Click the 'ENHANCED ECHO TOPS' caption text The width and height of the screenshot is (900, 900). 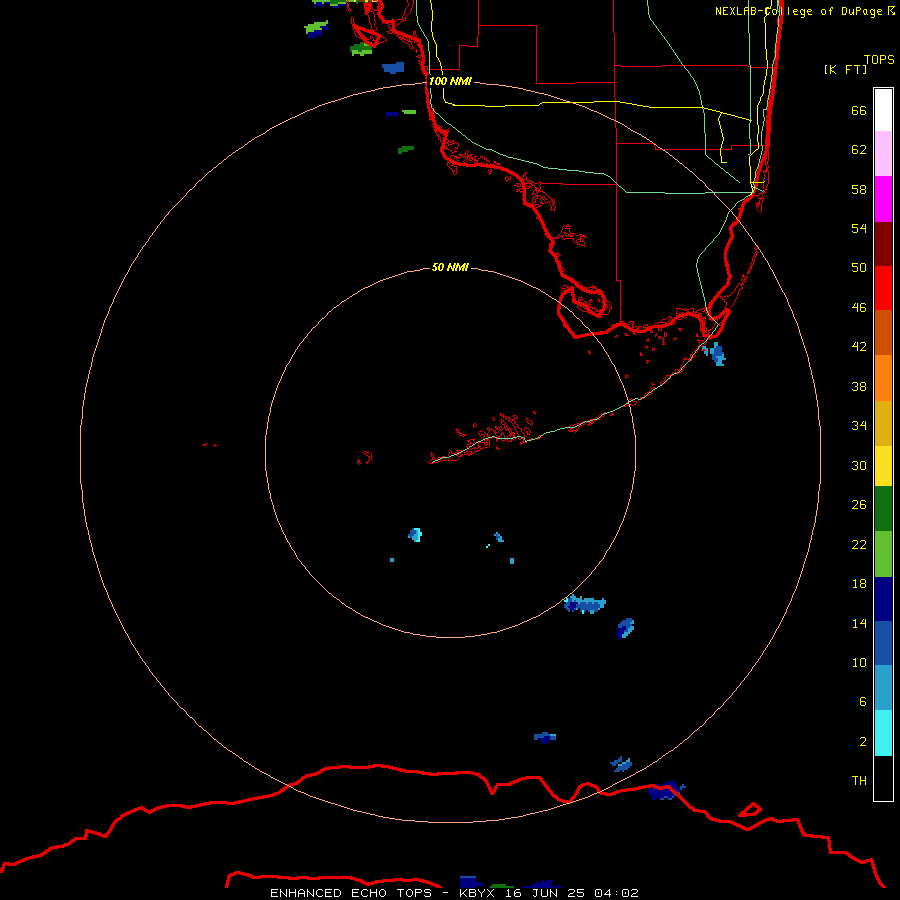pyautogui.click(x=351, y=893)
